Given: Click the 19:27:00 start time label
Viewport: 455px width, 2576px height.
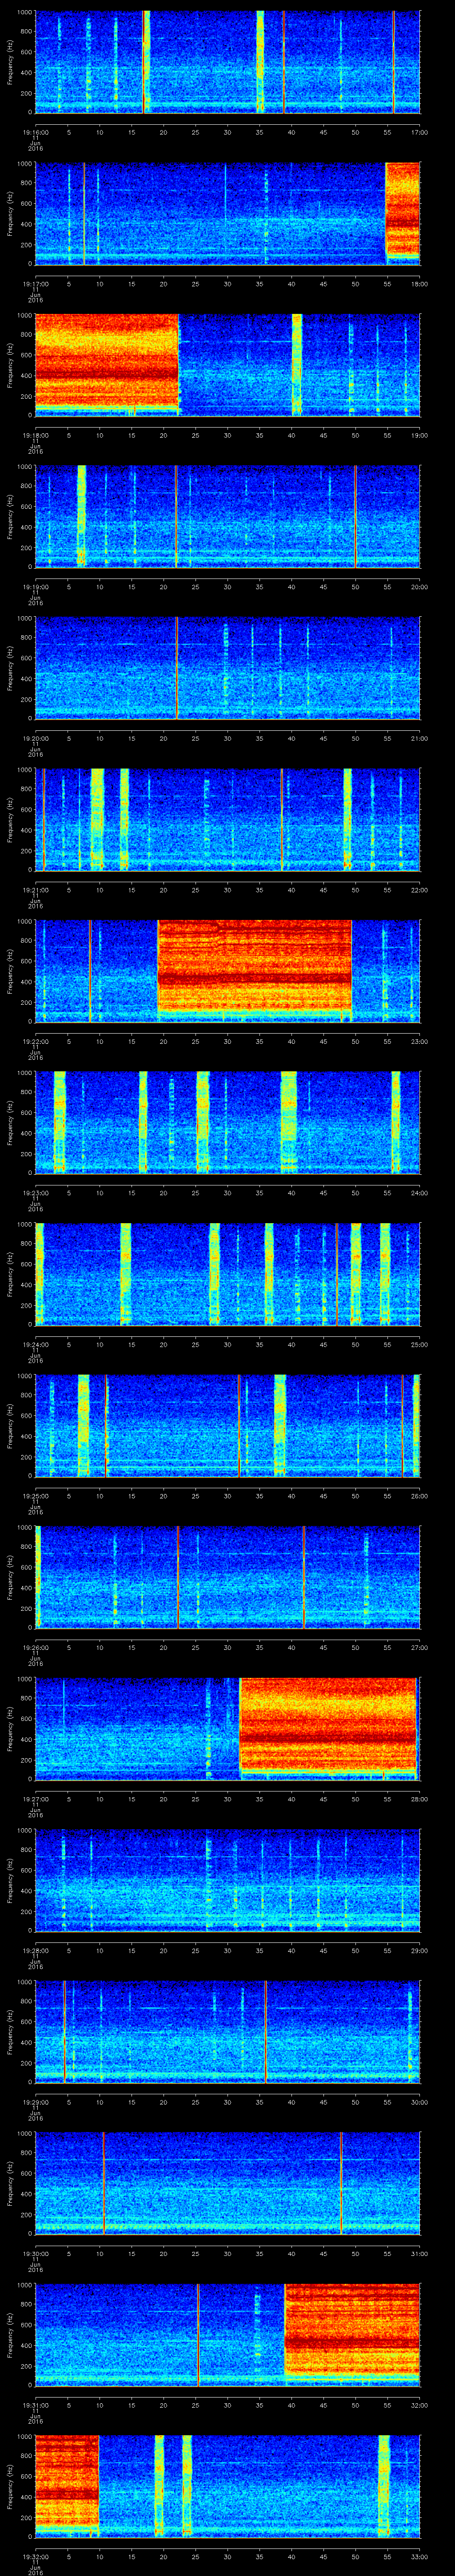Looking at the screenshot, I should click(x=36, y=1800).
